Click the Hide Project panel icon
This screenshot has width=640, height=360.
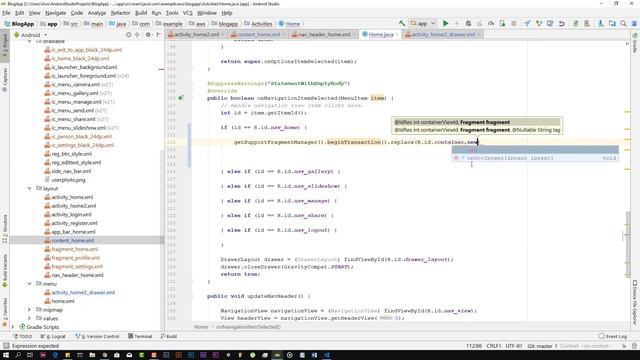pos(158,35)
